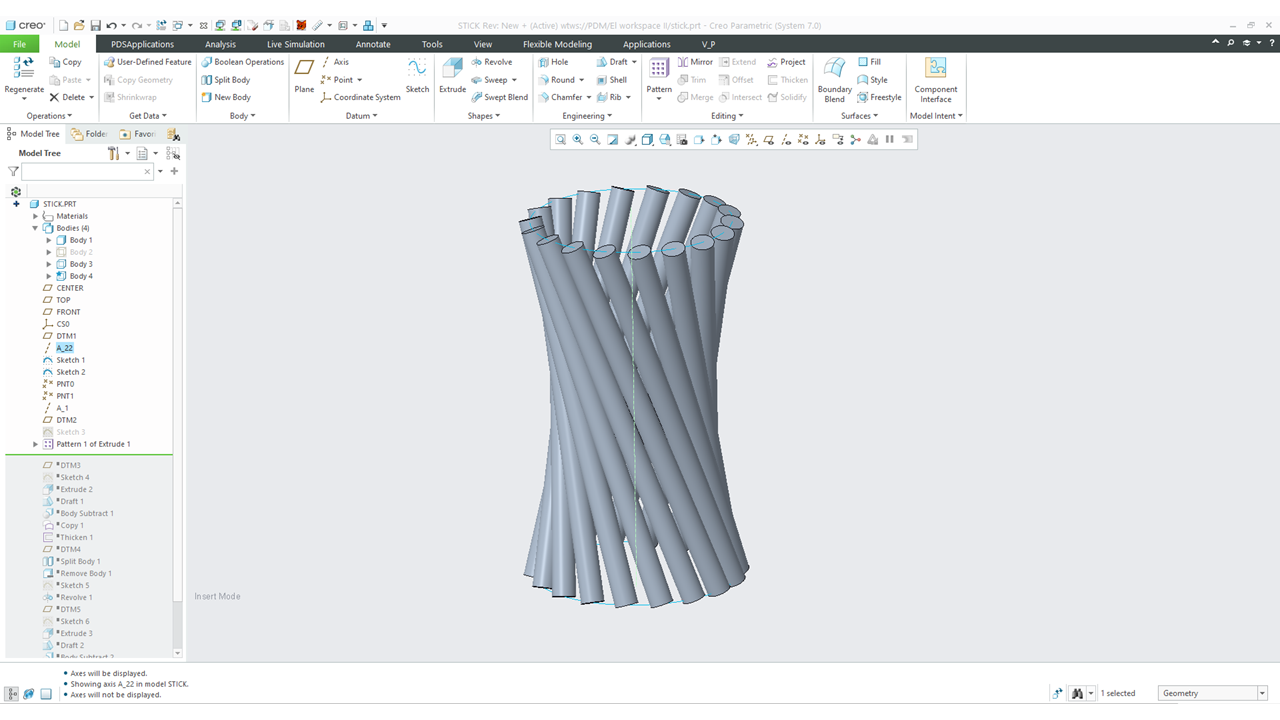Expand Pattern 1 of Extrude 1 node

tap(36, 444)
